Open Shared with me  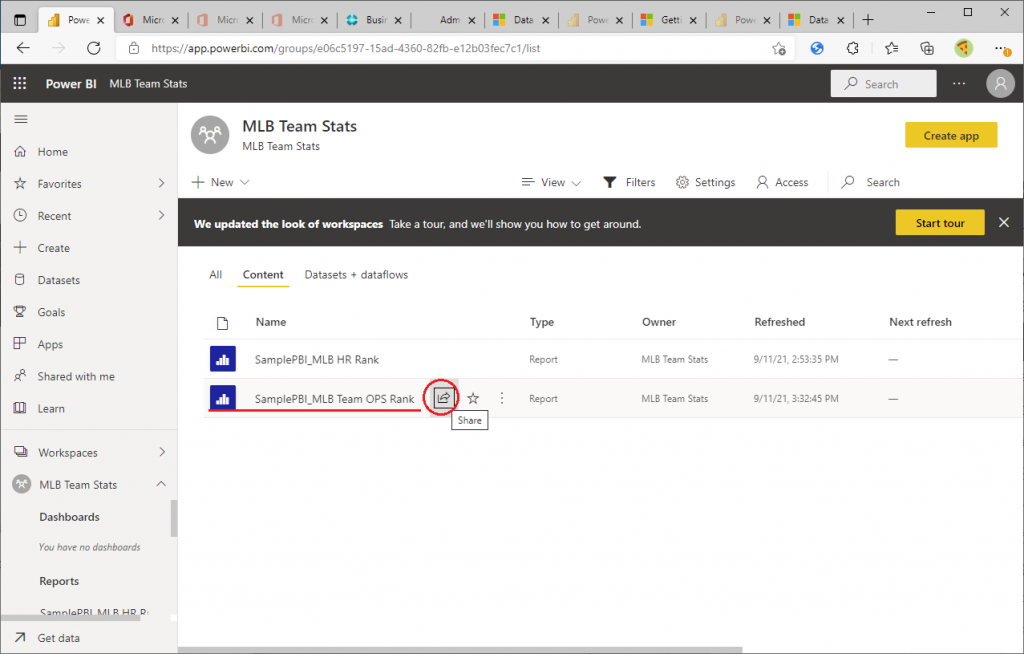tap(76, 376)
